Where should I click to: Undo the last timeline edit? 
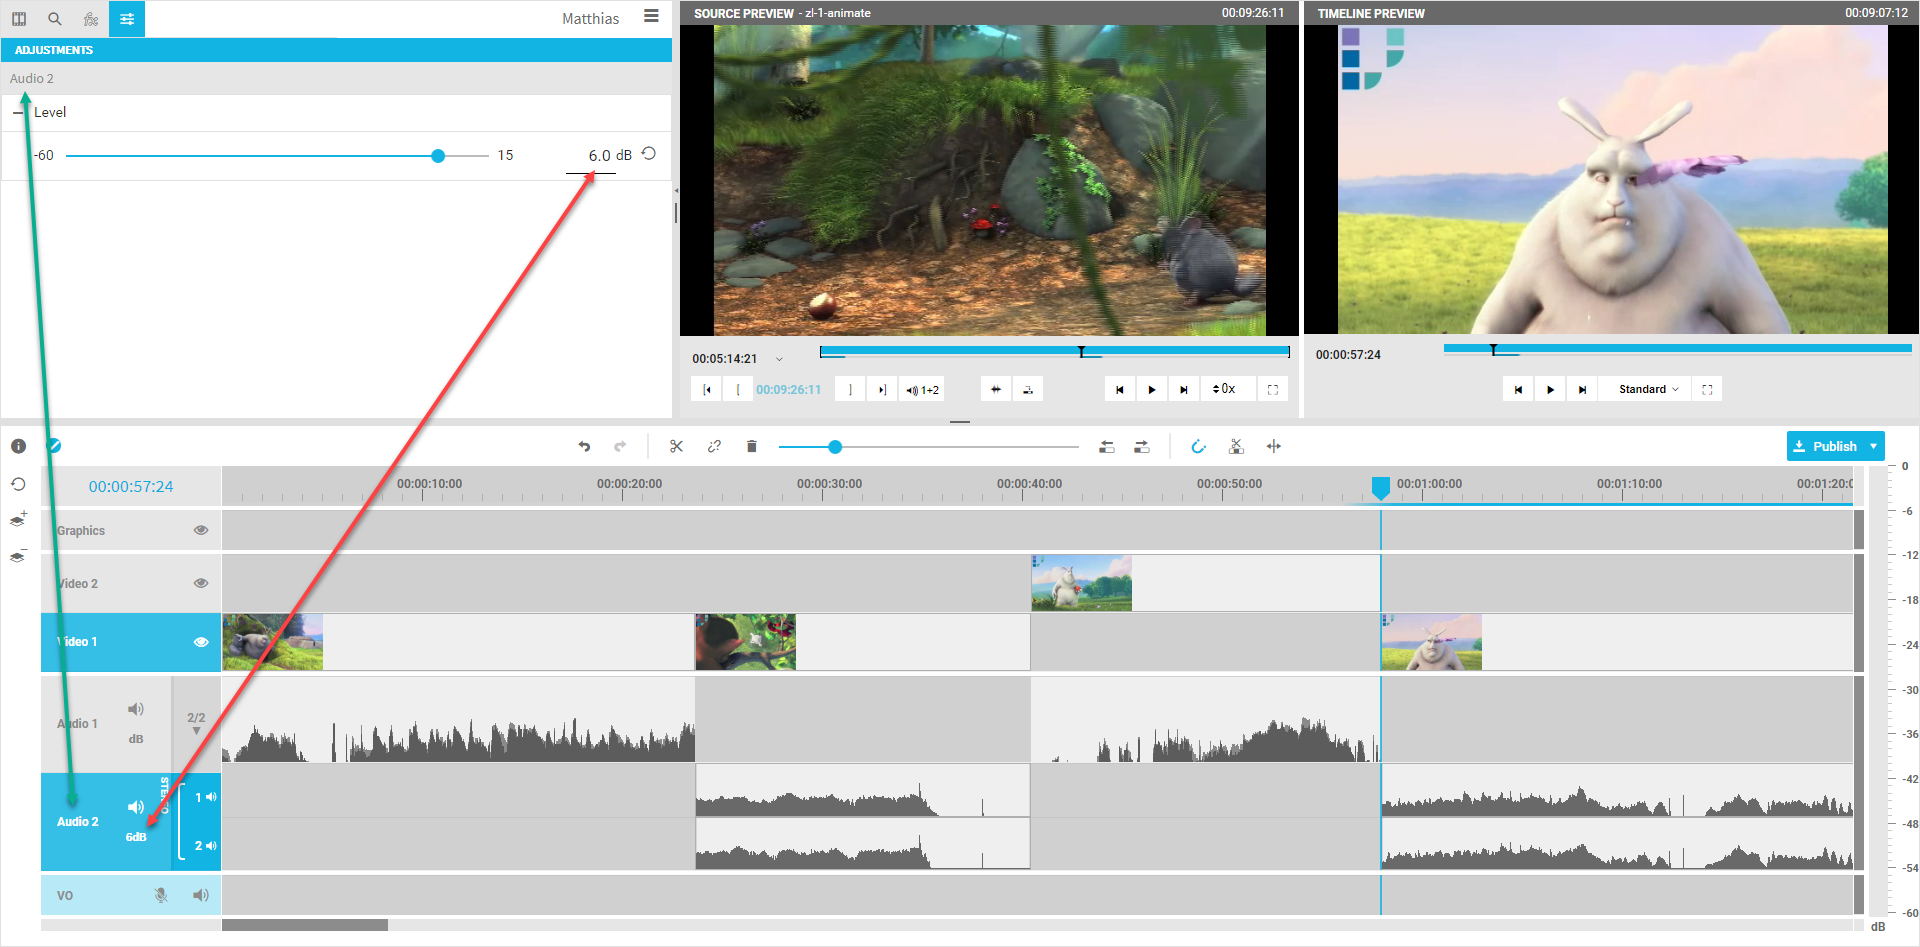click(x=584, y=447)
